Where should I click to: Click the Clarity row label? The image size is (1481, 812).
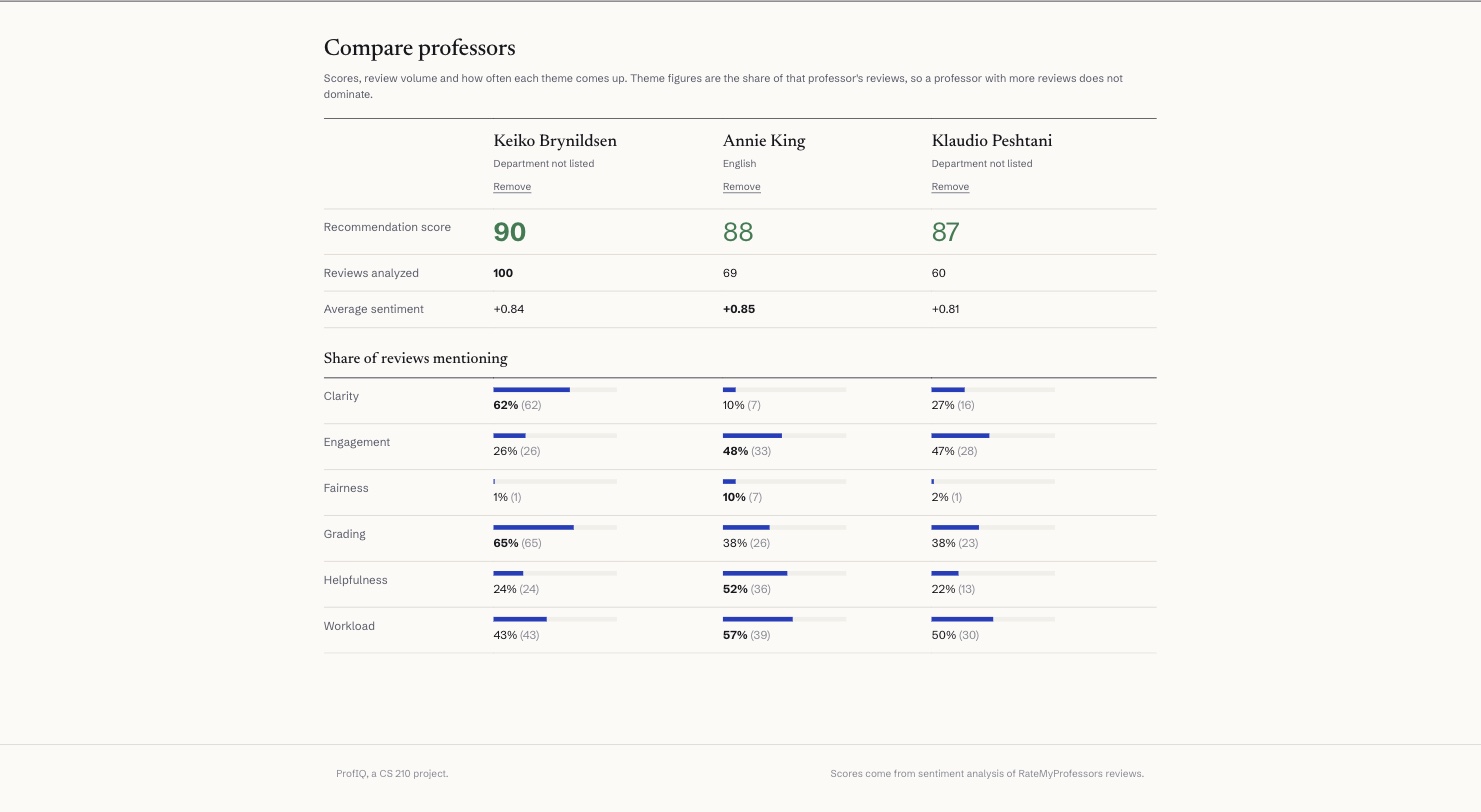(x=341, y=396)
